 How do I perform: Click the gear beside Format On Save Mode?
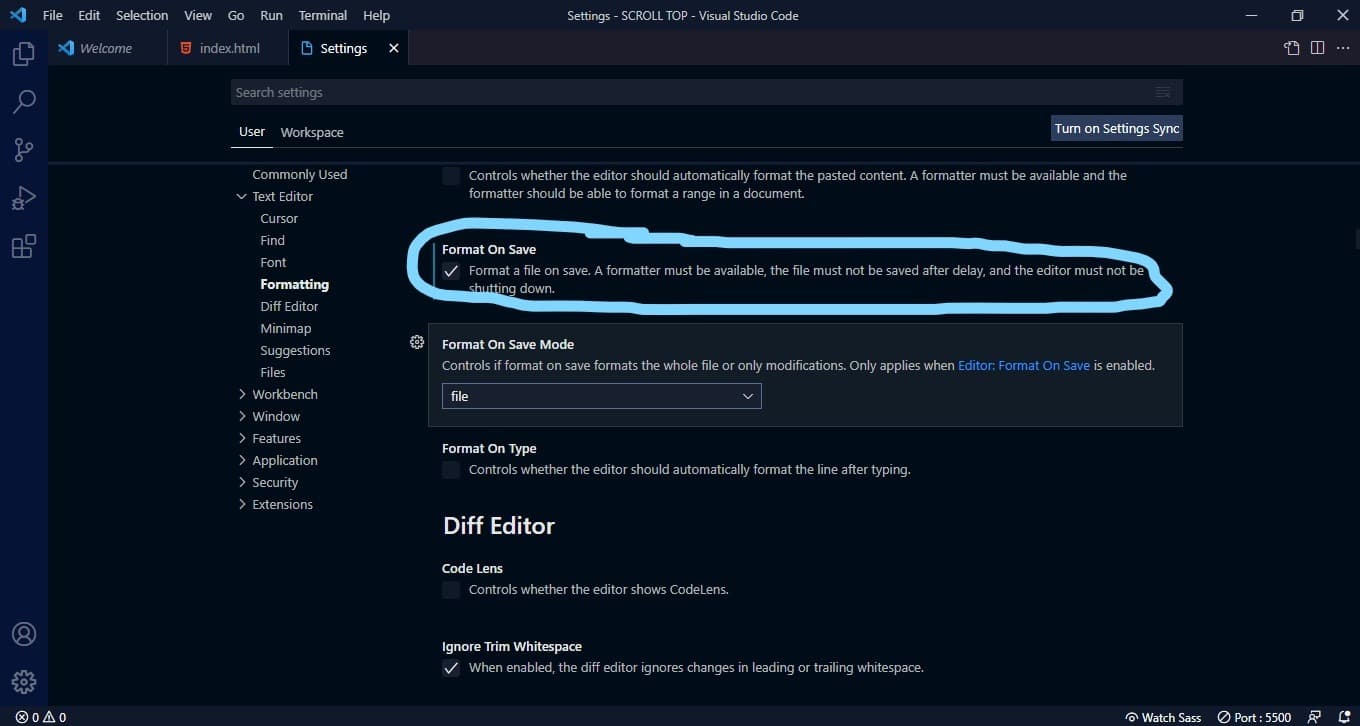(416, 342)
